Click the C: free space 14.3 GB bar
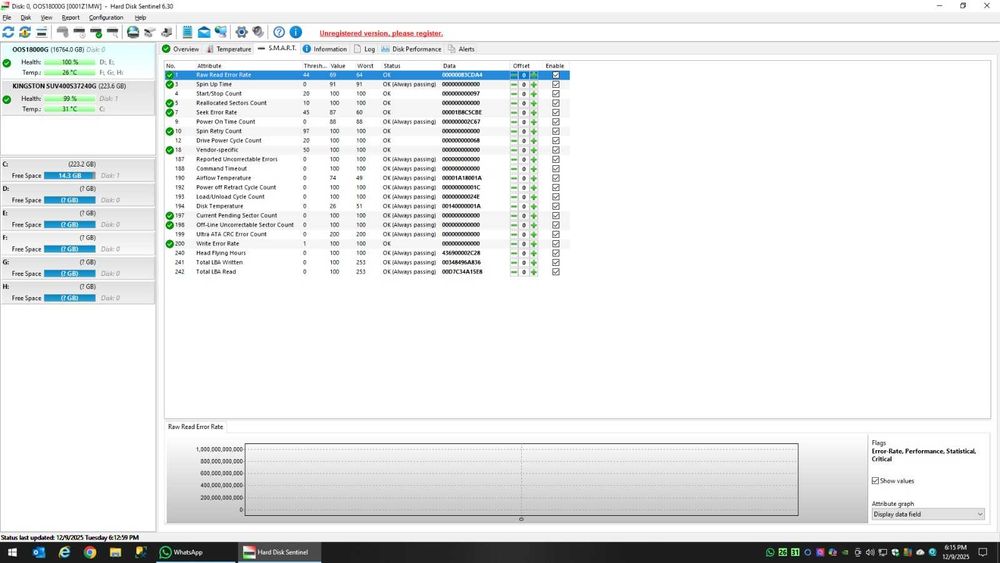This screenshot has height=563, width=1000. pos(70,175)
